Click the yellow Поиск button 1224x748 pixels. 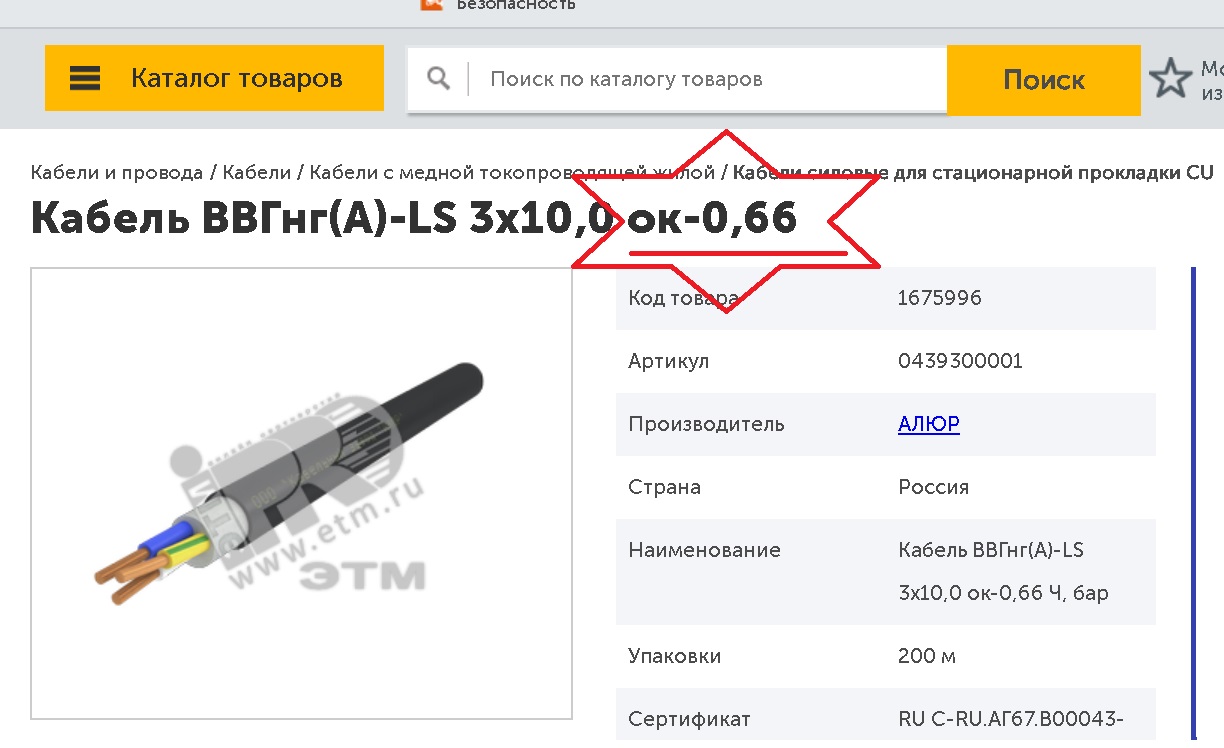click(1044, 80)
